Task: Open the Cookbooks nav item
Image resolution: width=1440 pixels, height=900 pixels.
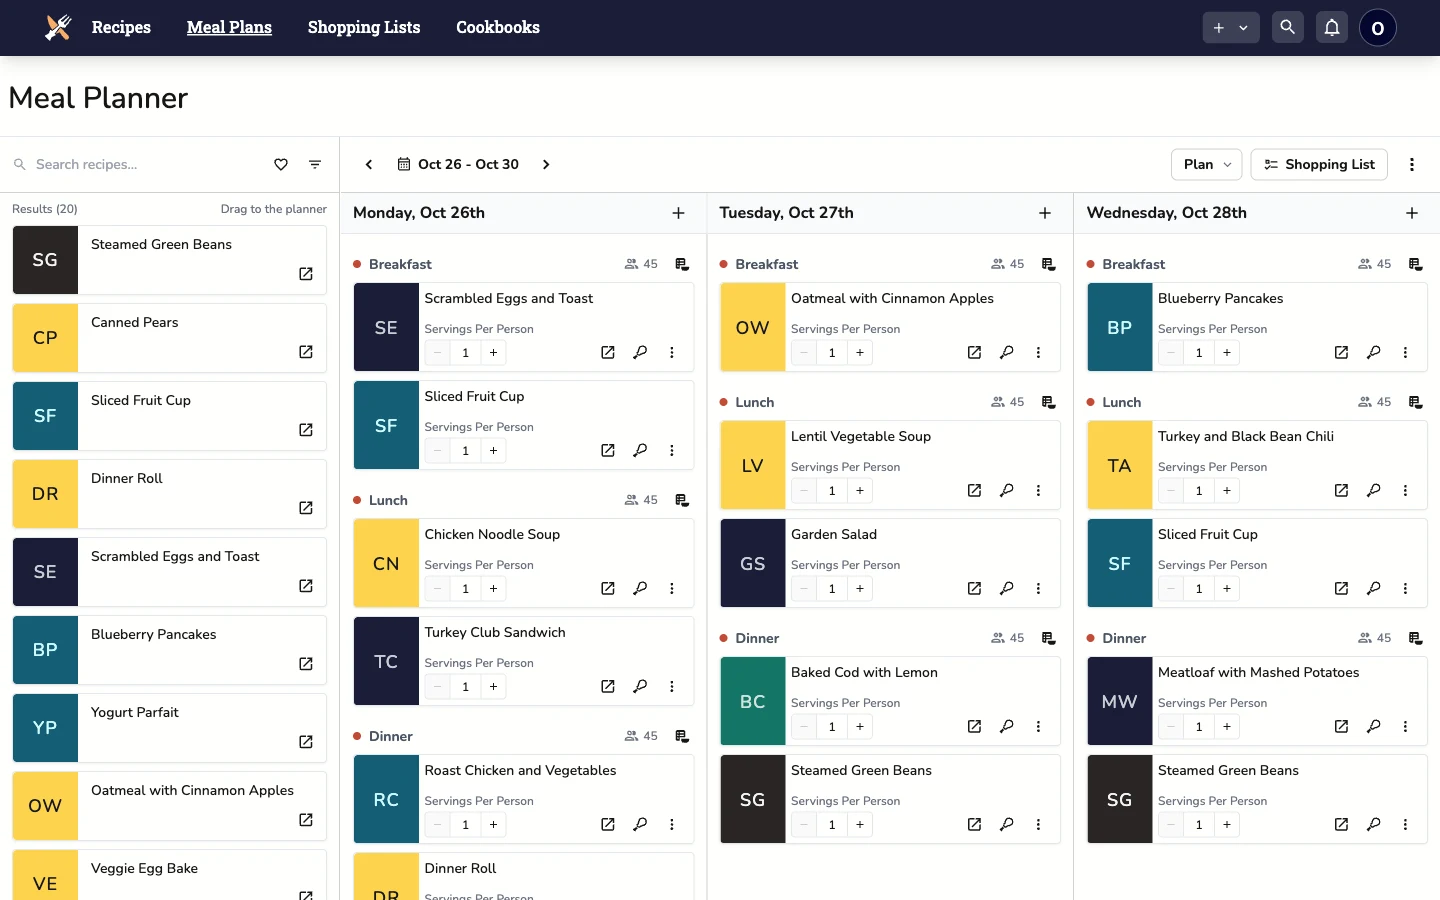Action: pos(498,27)
